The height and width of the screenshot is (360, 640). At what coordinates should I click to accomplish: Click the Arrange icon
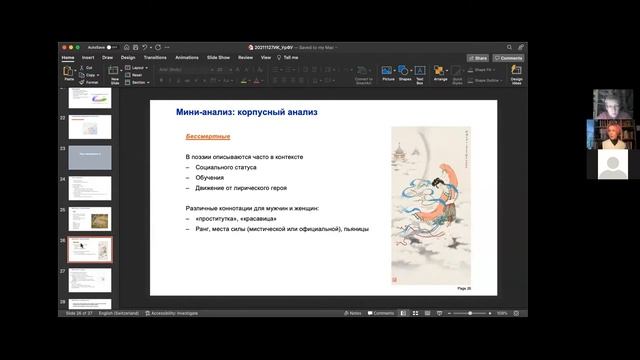click(439, 71)
